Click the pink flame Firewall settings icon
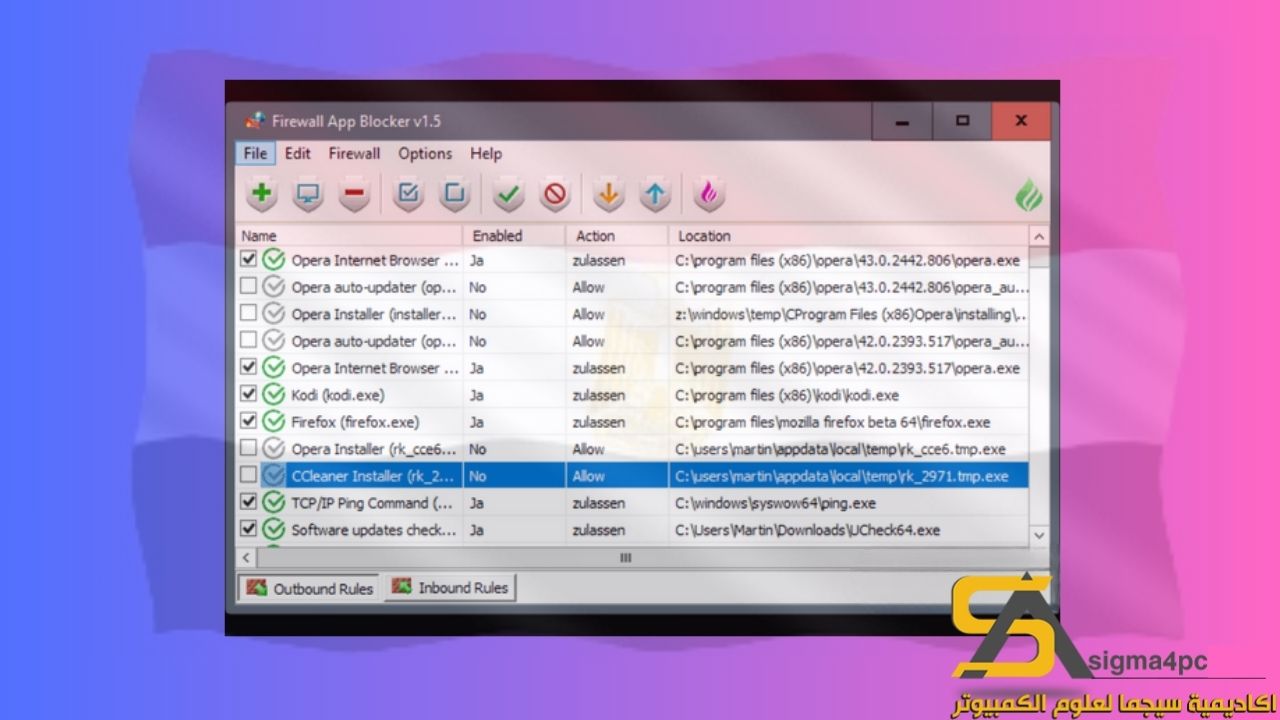 pyautogui.click(x=709, y=194)
